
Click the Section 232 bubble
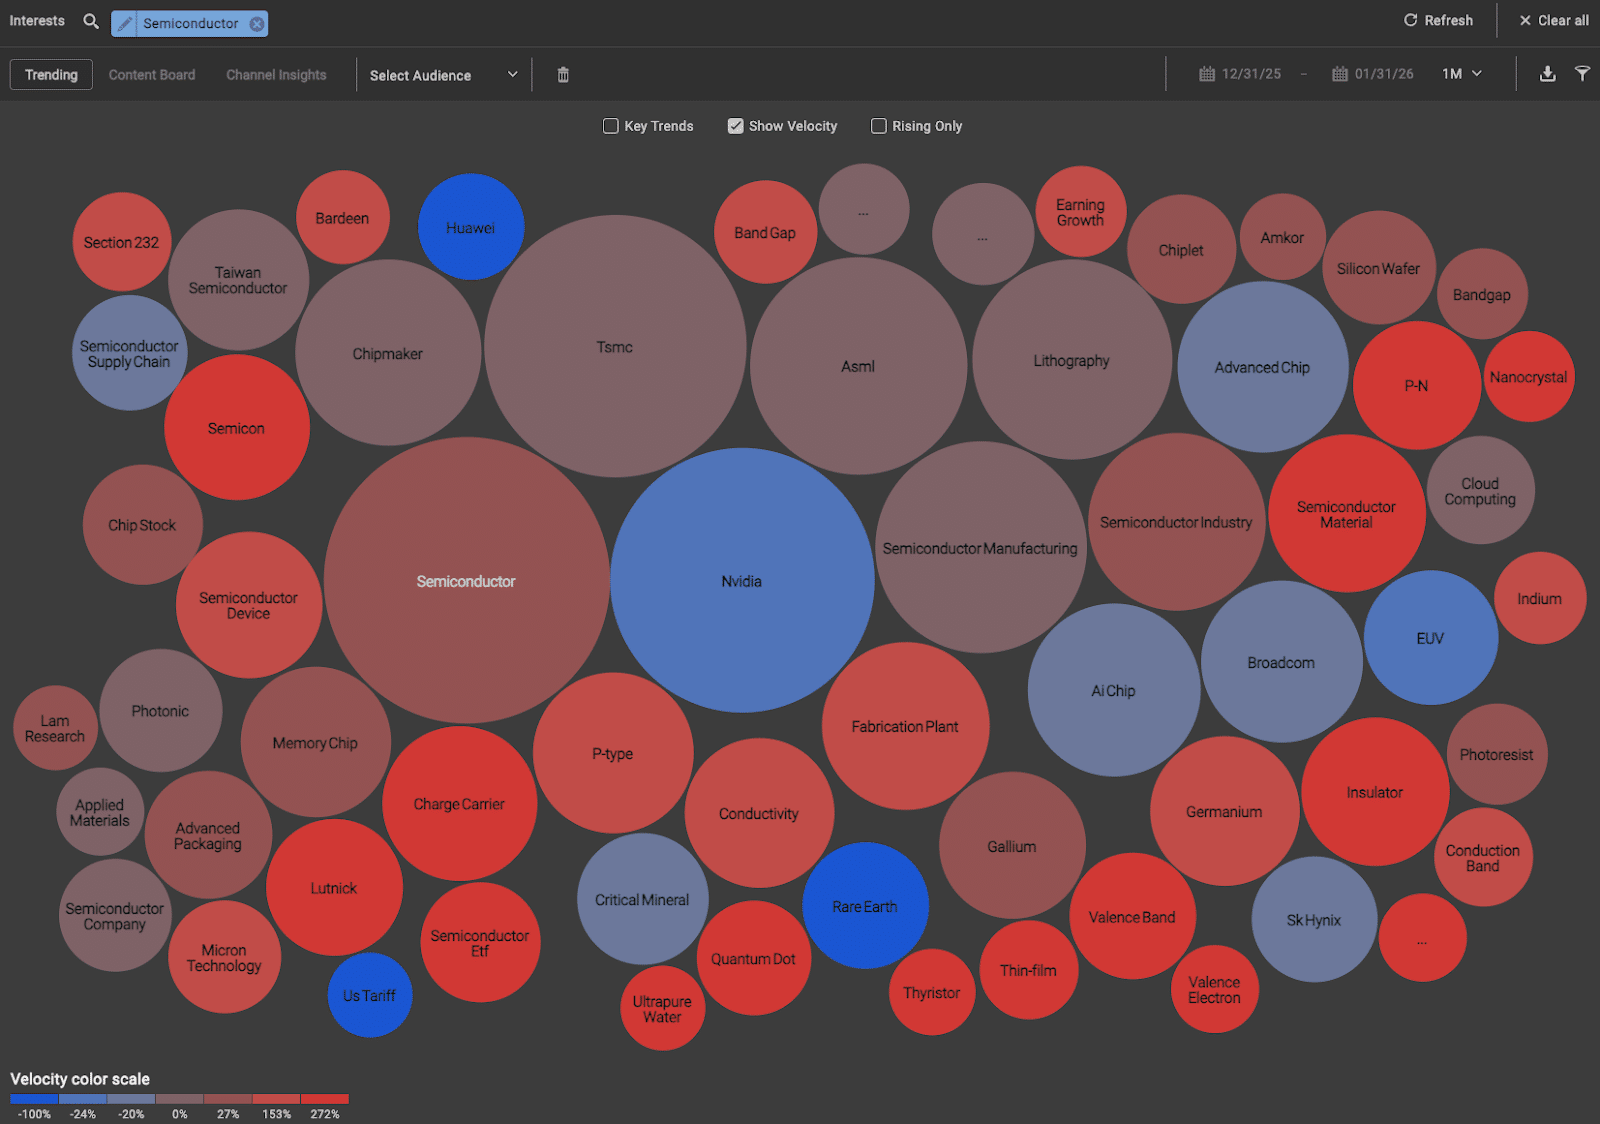(122, 242)
